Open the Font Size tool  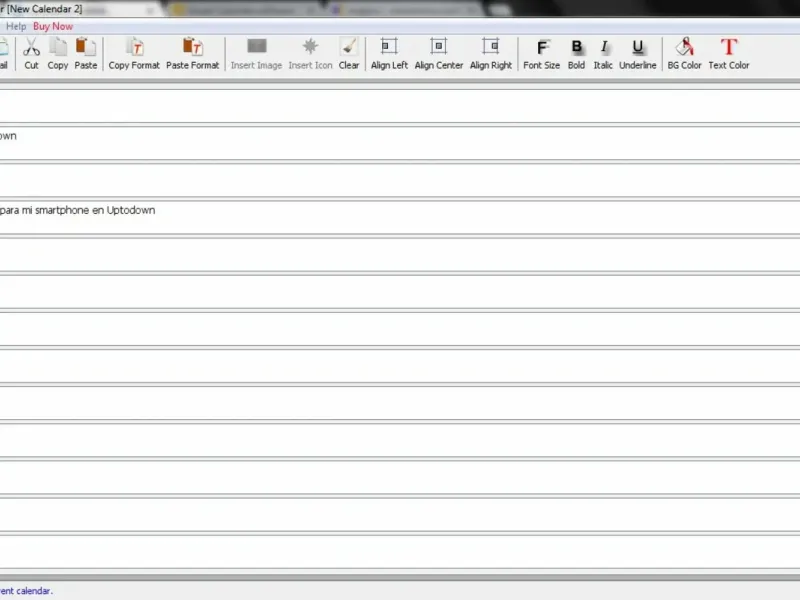click(x=541, y=53)
